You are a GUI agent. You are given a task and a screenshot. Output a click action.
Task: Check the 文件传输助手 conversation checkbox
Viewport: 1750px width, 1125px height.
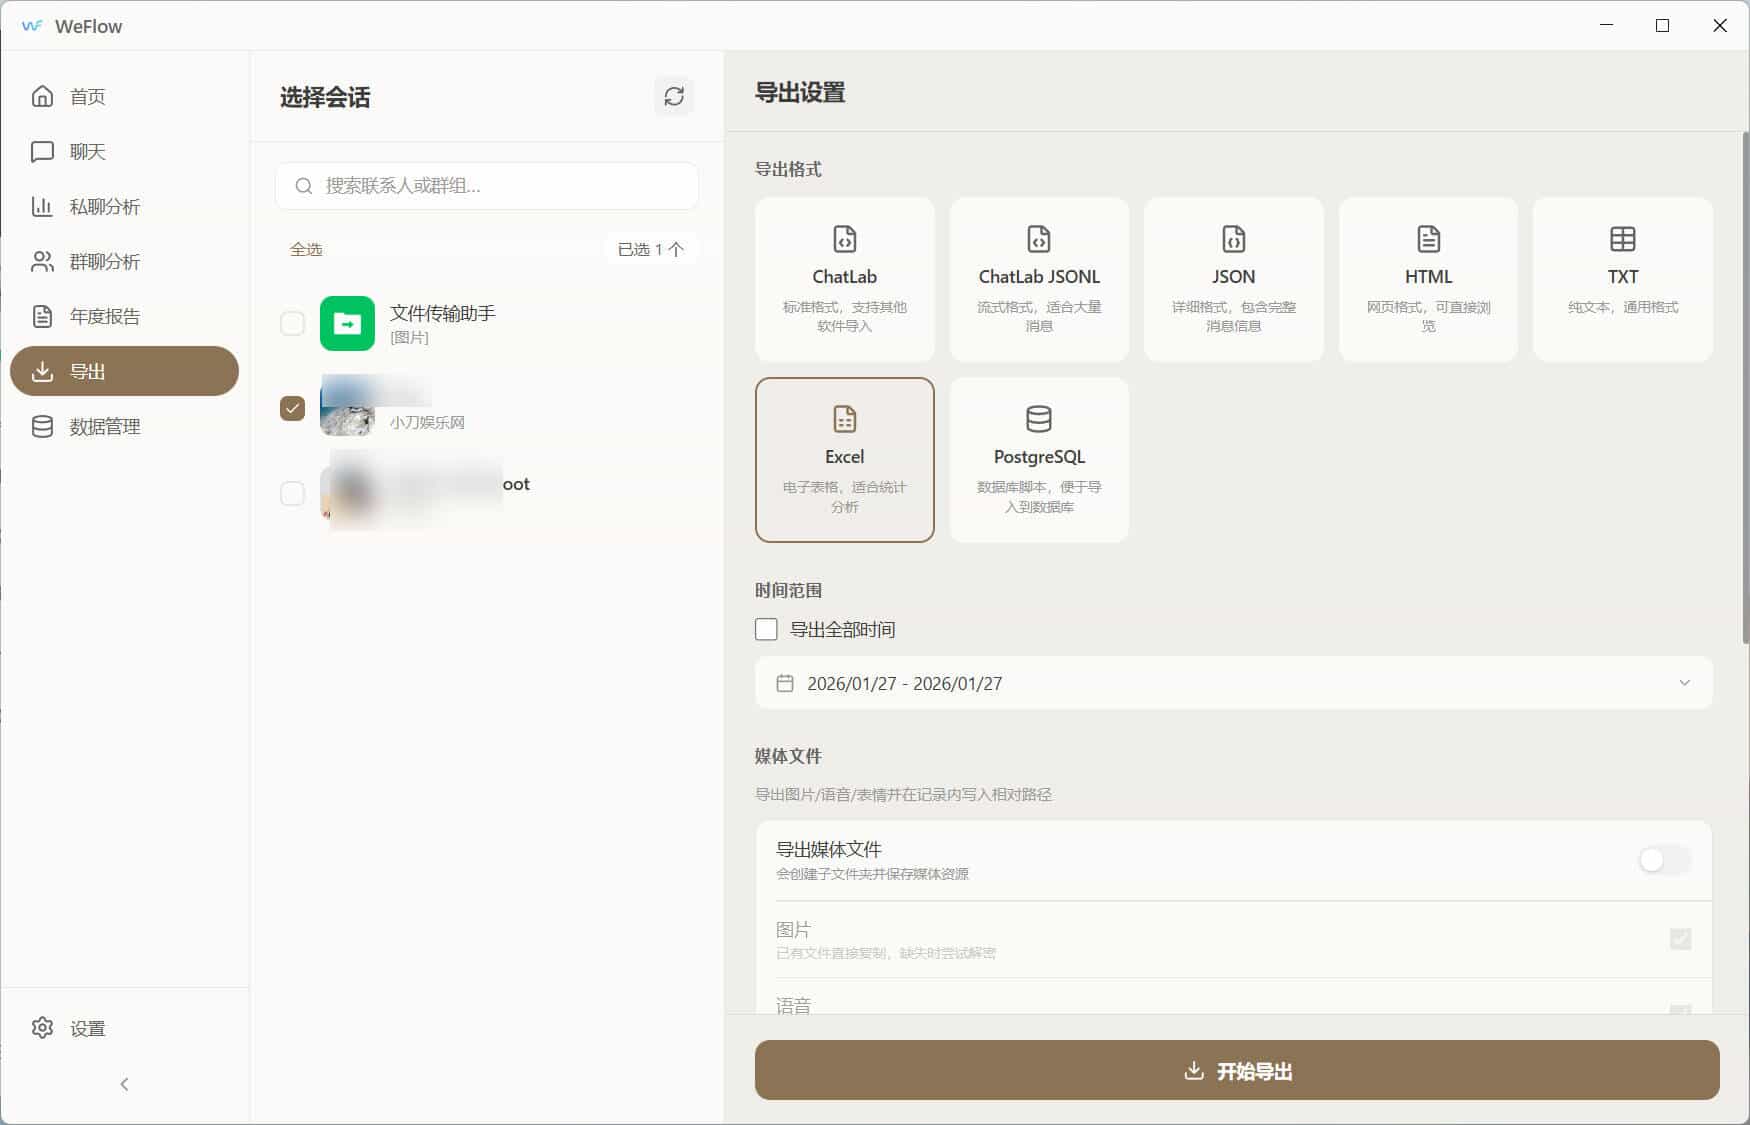292,323
